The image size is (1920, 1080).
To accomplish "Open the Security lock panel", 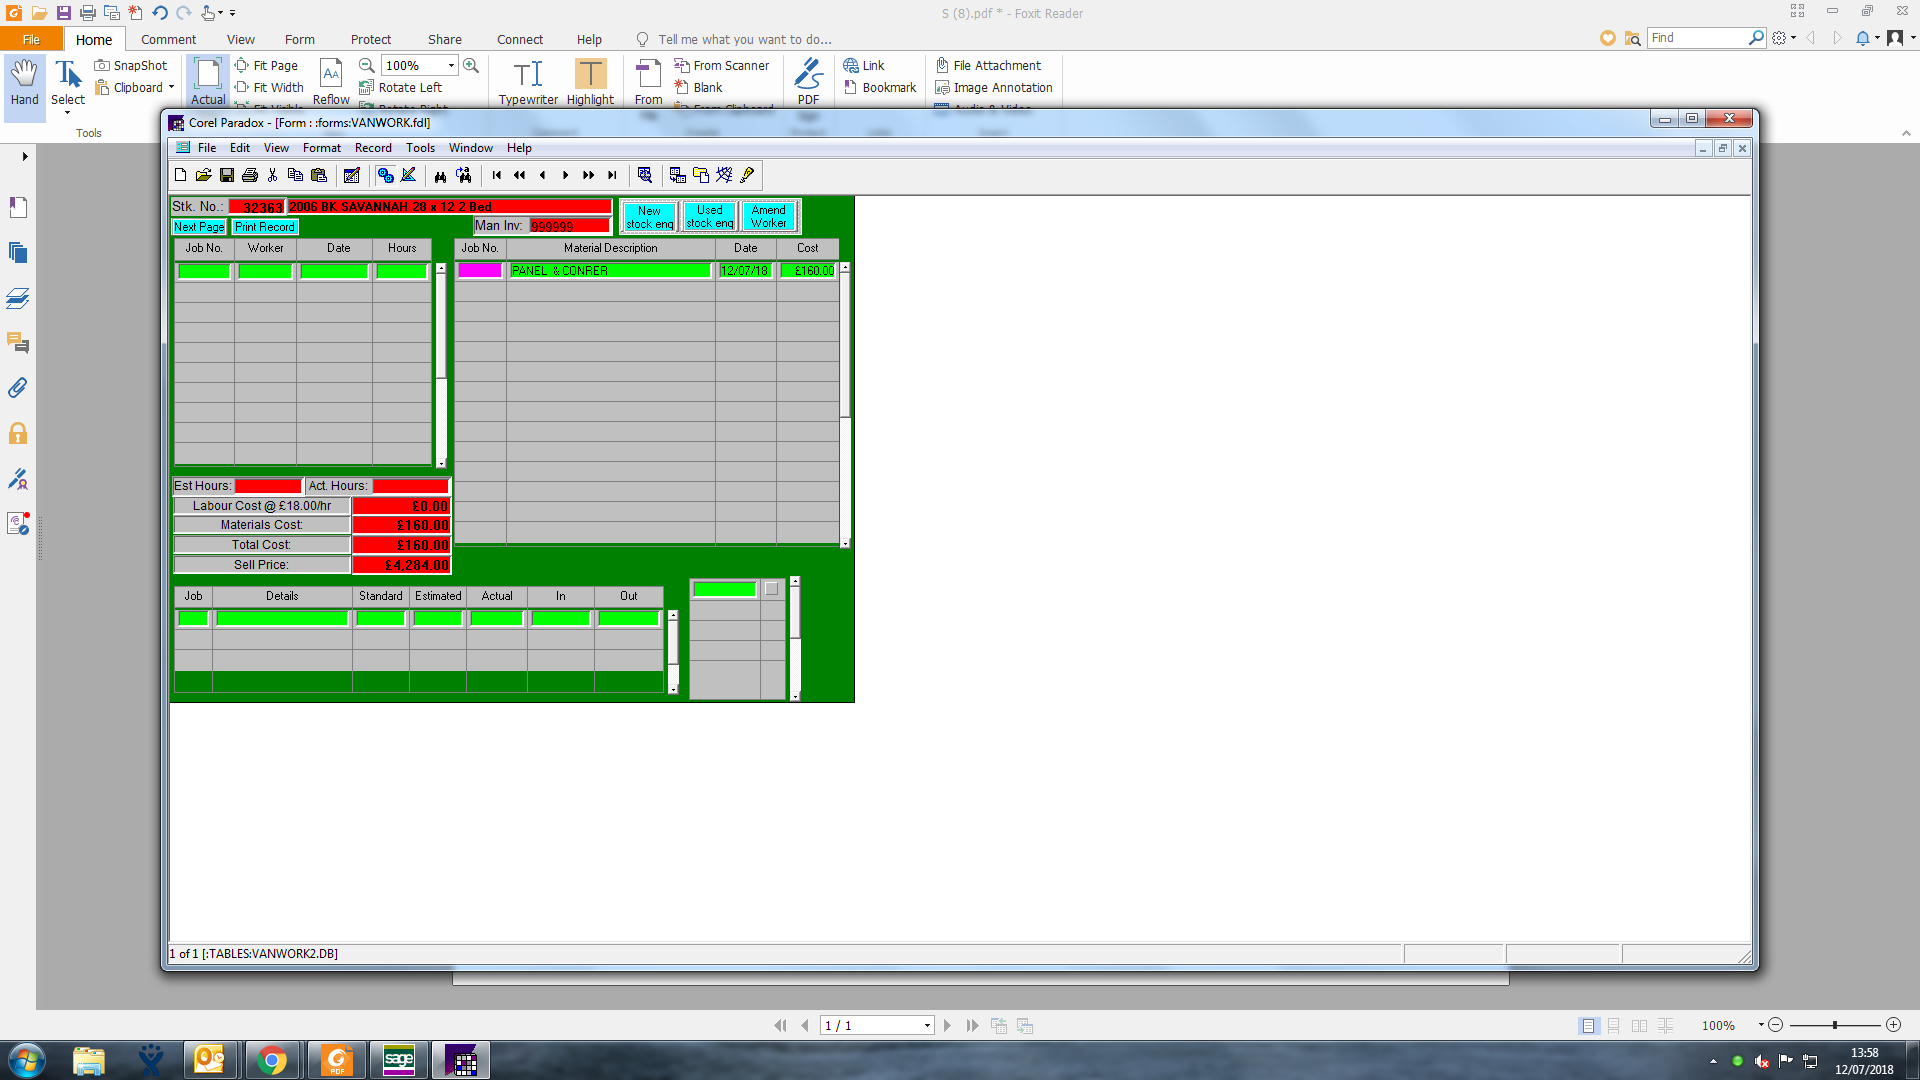I will coord(18,434).
